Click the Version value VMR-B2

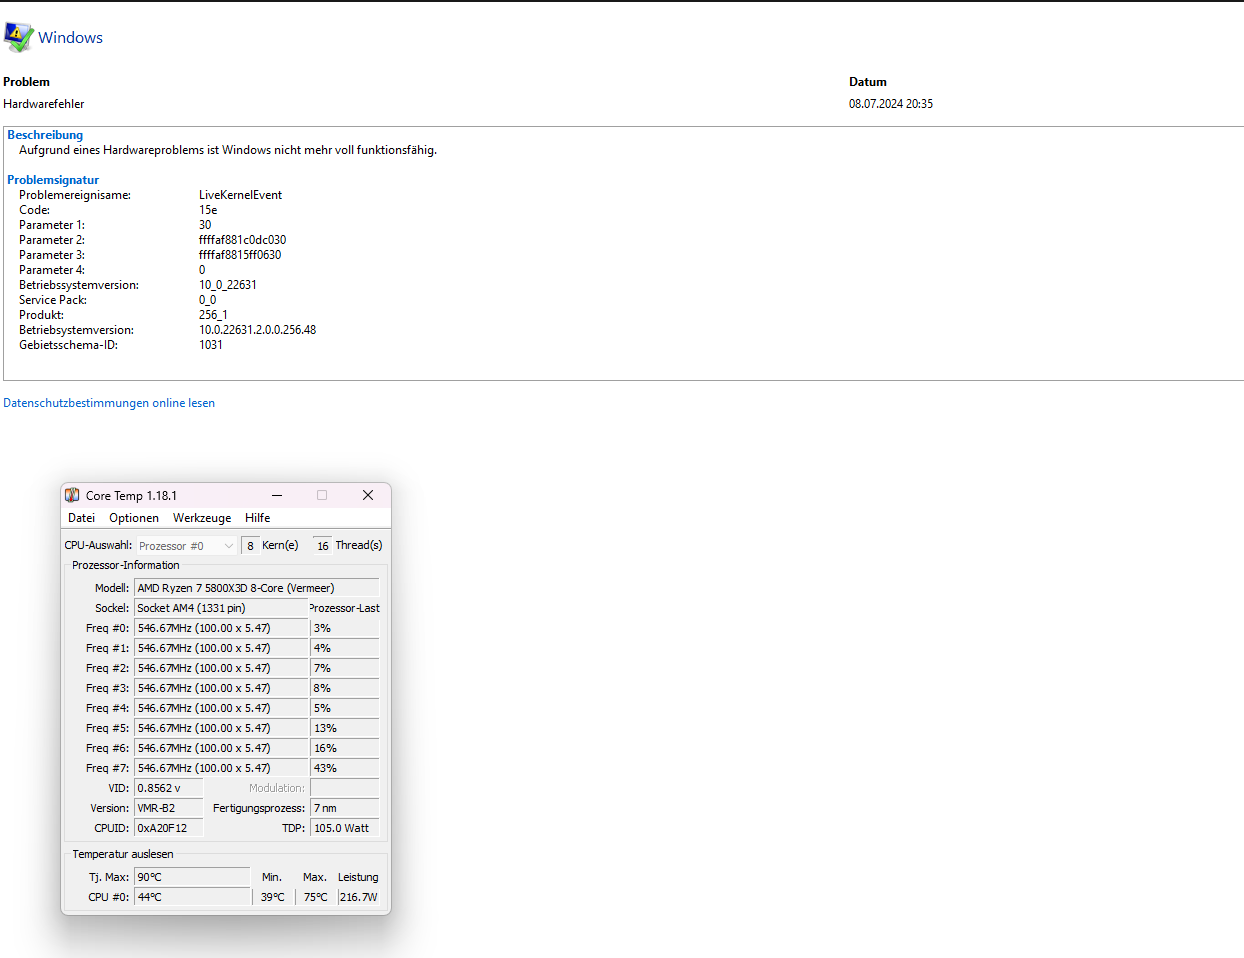tap(169, 808)
